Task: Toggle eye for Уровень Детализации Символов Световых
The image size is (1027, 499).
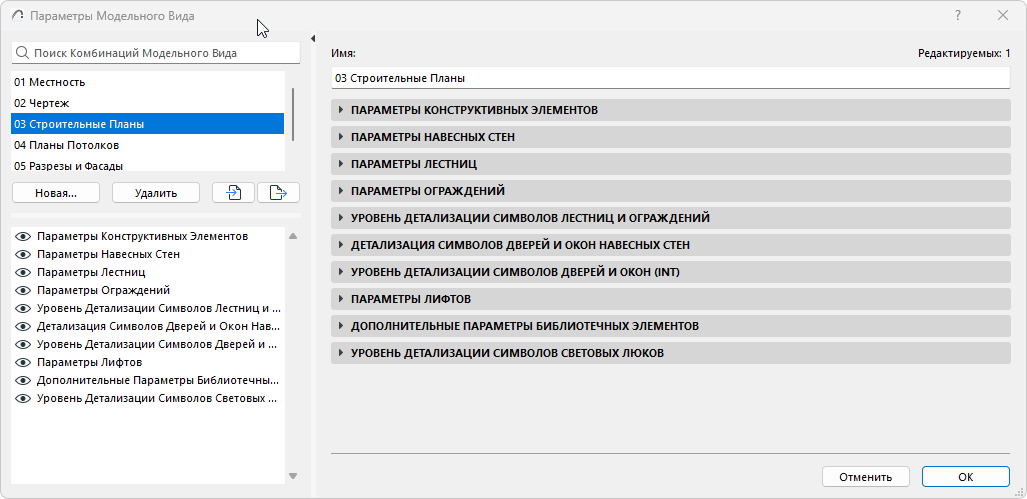Action: click(24, 398)
